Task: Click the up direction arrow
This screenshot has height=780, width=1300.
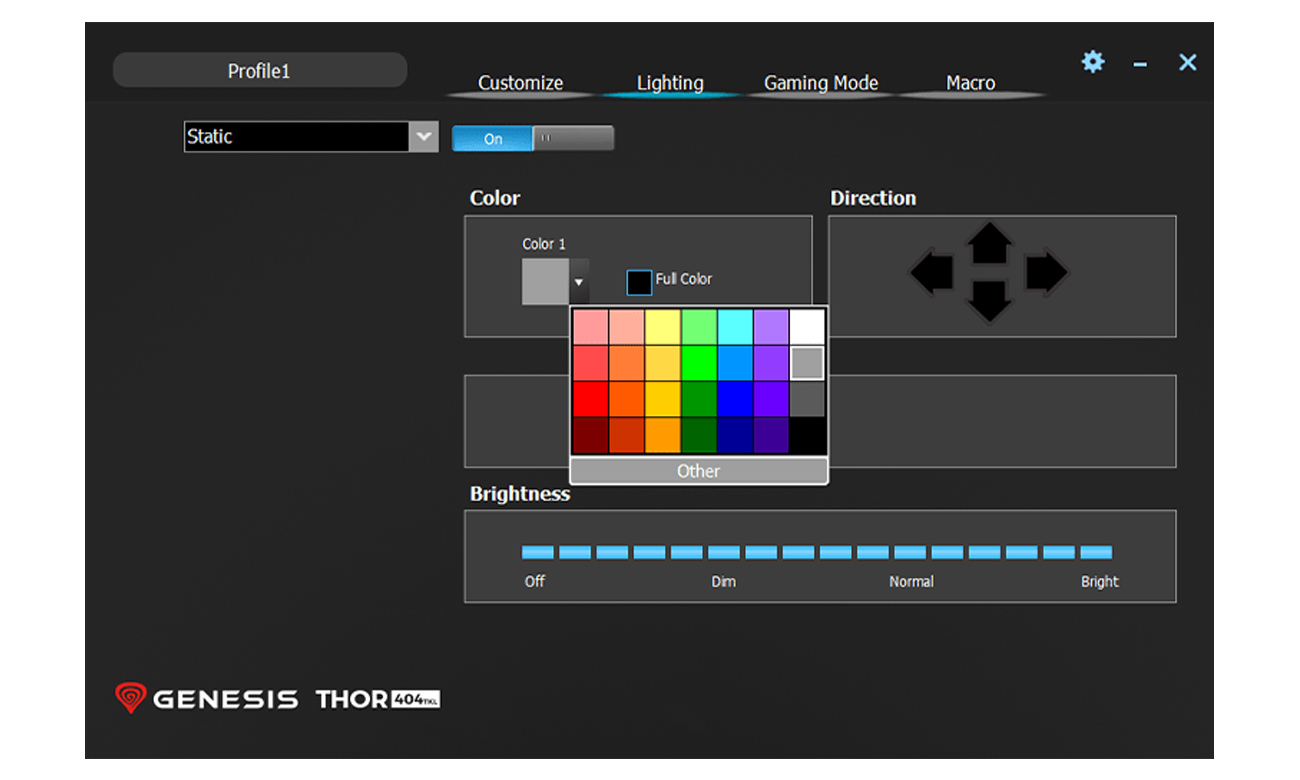Action: [989, 243]
